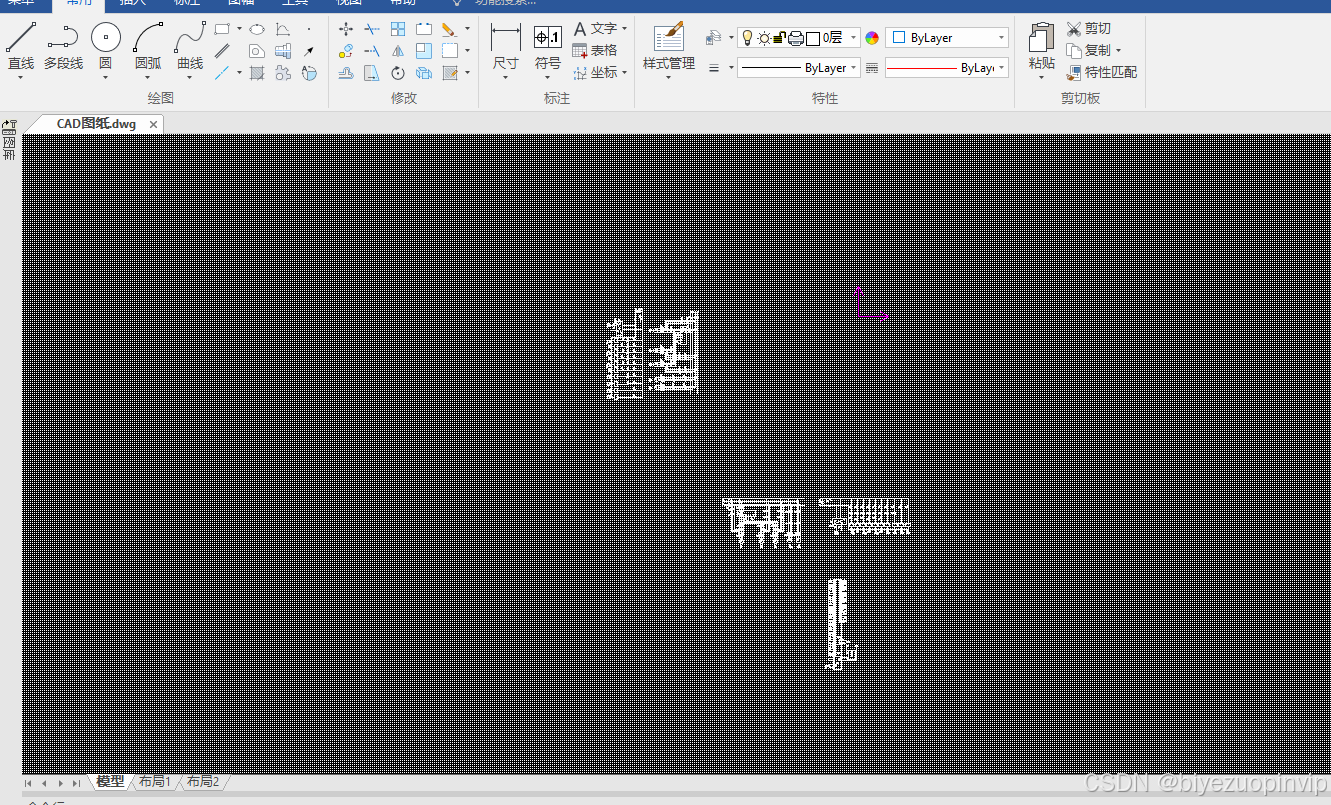1331x805 pixels.
Task: Switch to the 模型 model tab
Action: coord(110,782)
